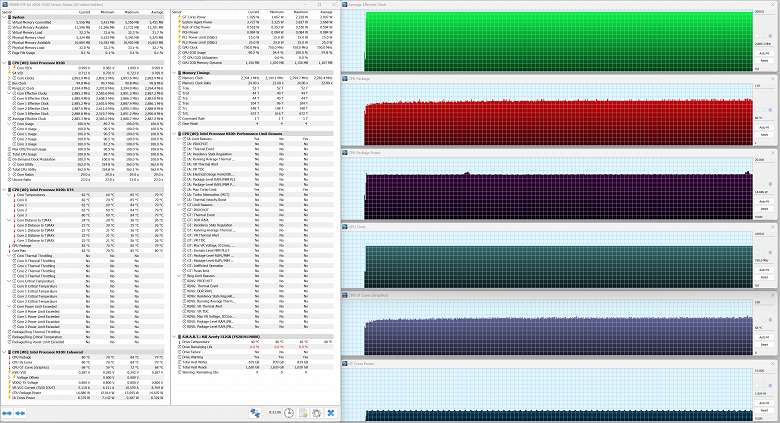
Task: Reset min/max values using the clock icon
Action: click(x=288, y=413)
